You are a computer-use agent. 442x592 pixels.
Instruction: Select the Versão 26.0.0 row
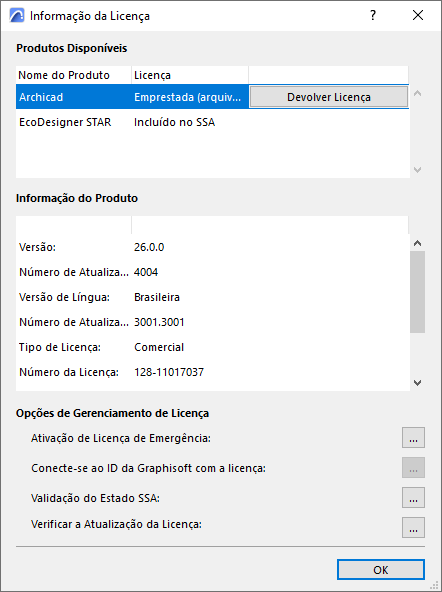tap(212, 247)
